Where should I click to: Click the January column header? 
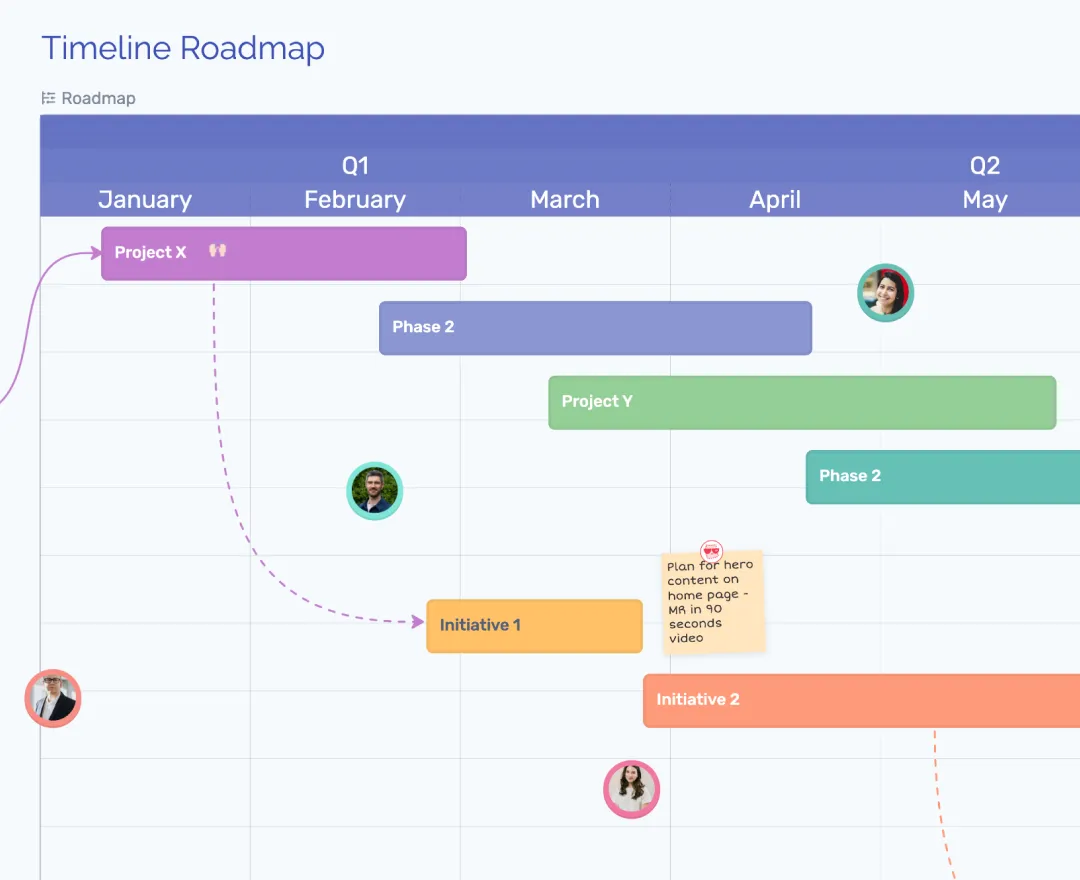pyautogui.click(x=145, y=199)
